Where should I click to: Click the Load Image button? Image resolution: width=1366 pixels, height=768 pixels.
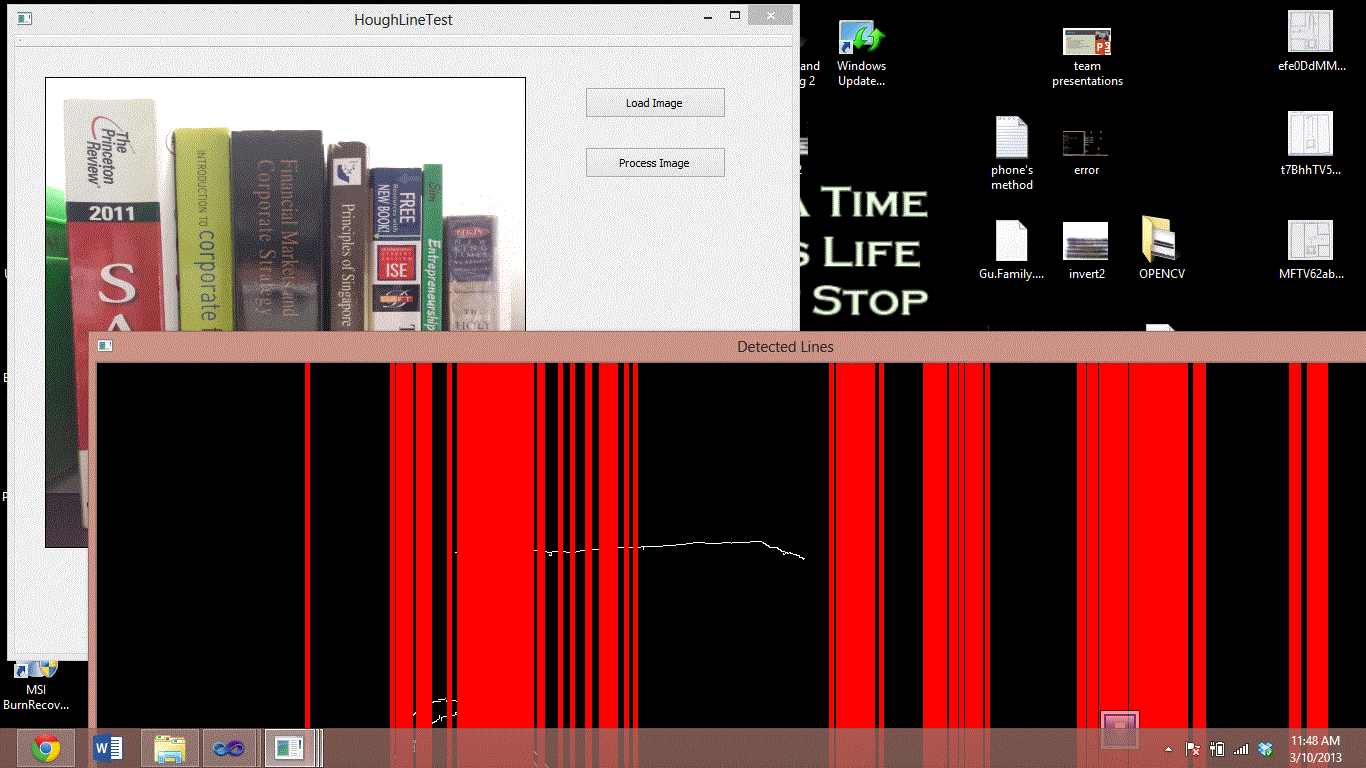pos(655,103)
